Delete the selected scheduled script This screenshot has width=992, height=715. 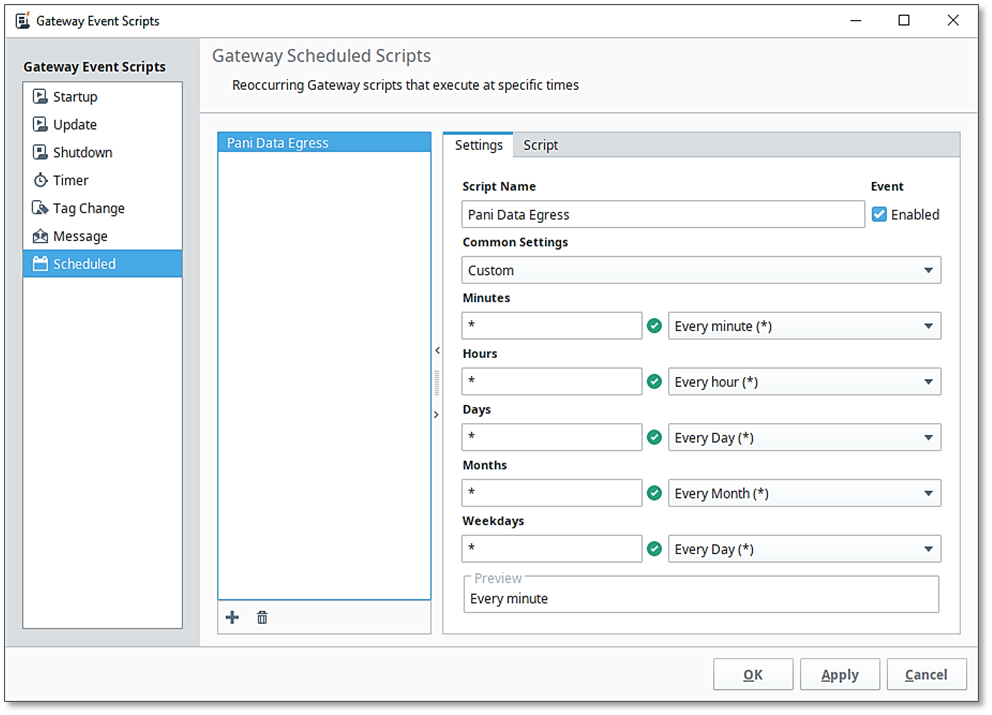point(262,618)
